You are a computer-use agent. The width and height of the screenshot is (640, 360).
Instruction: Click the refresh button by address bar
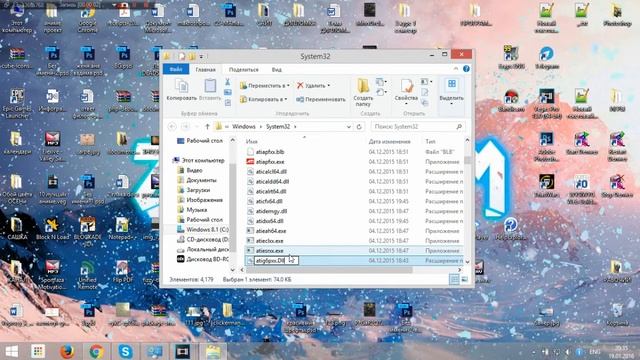359,127
